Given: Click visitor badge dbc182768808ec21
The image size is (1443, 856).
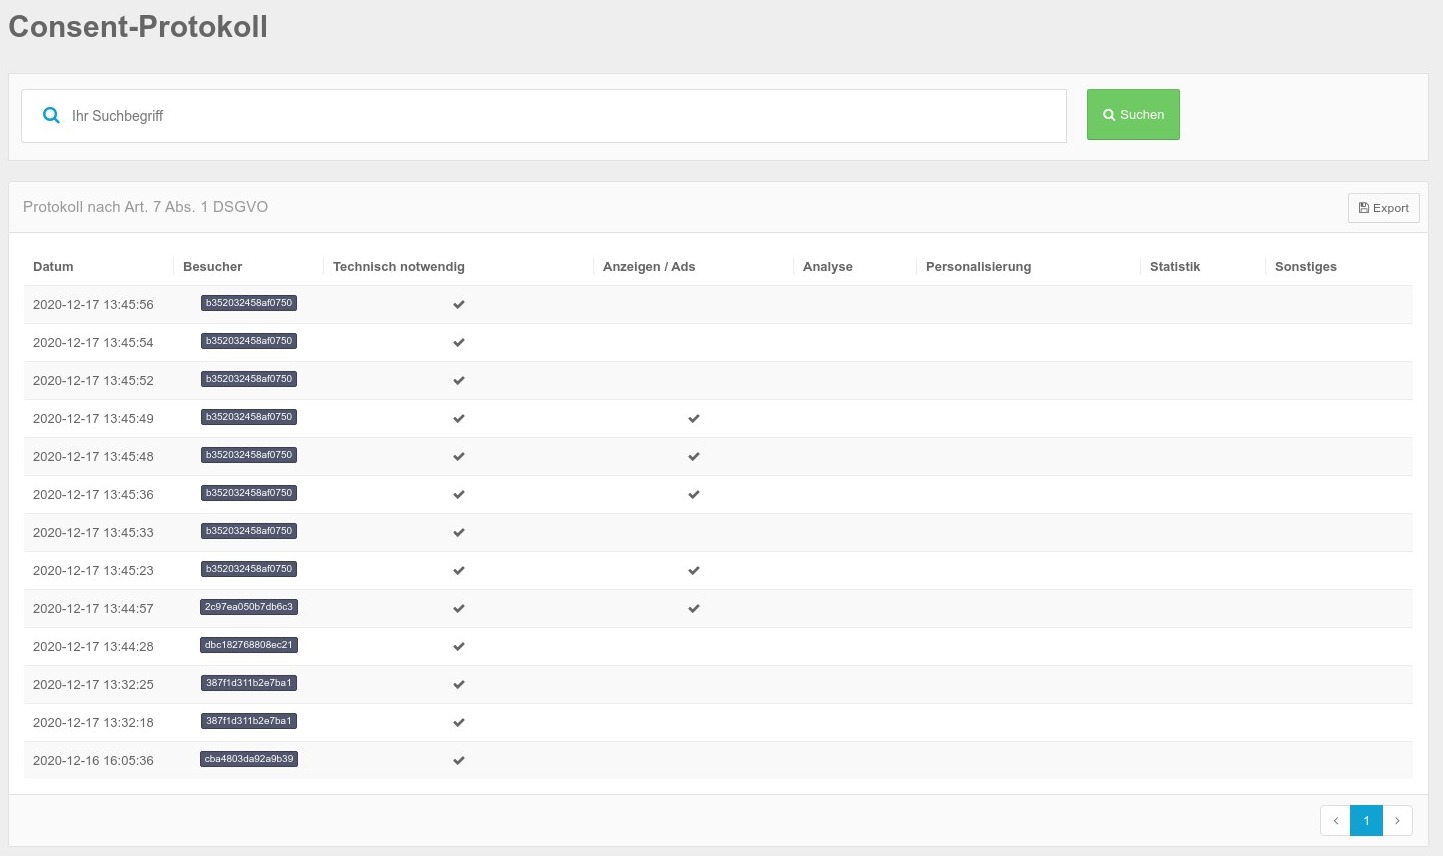Looking at the screenshot, I should (x=249, y=645).
